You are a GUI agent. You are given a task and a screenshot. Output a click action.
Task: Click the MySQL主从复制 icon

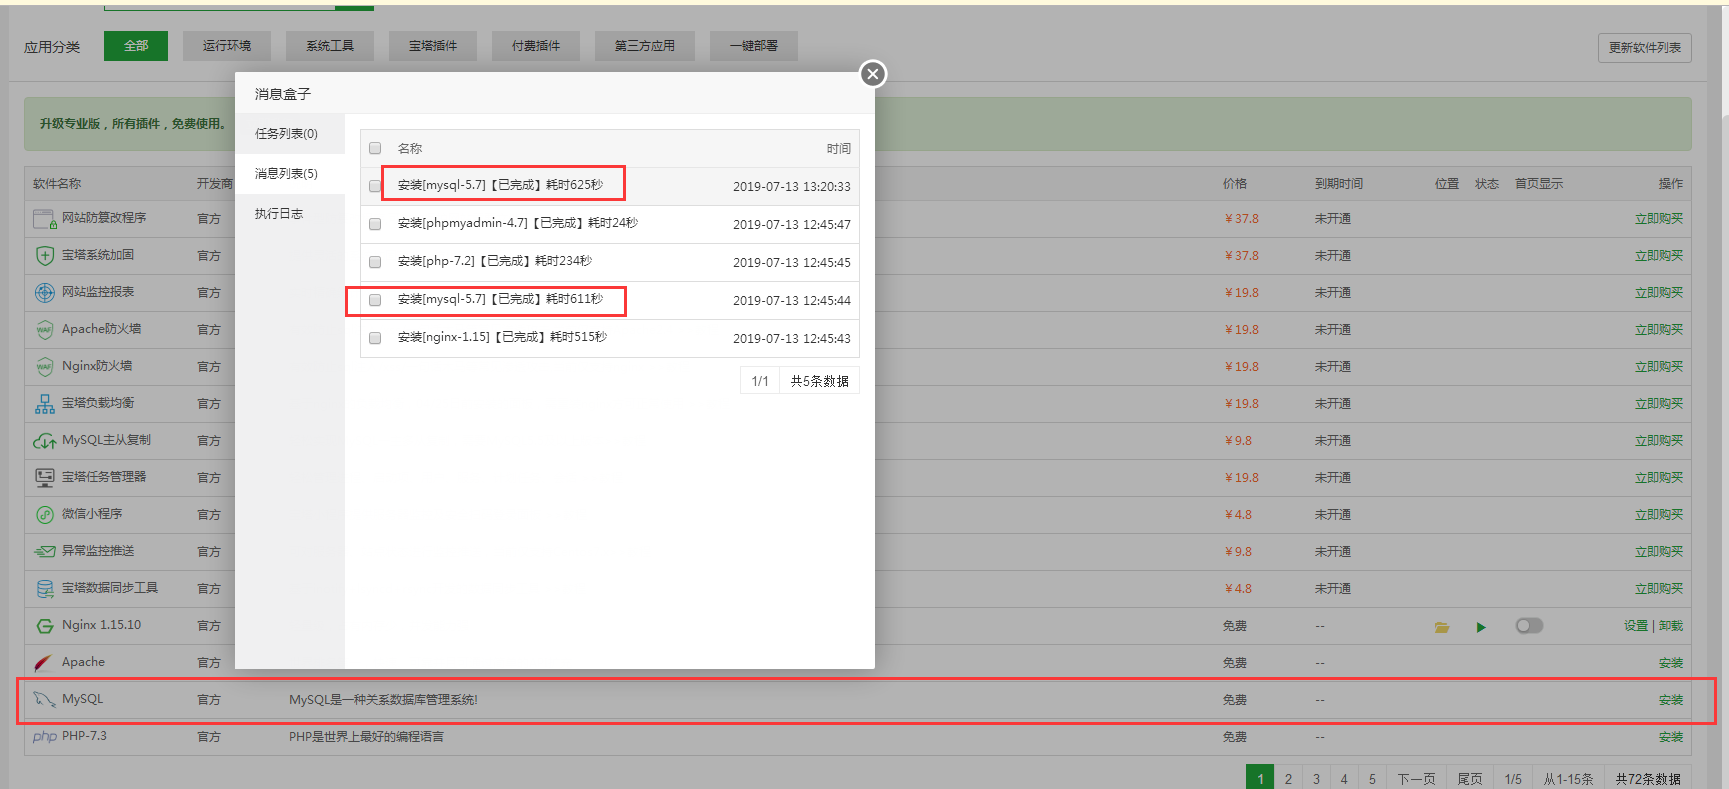pyautogui.click(x=45, y=440)
